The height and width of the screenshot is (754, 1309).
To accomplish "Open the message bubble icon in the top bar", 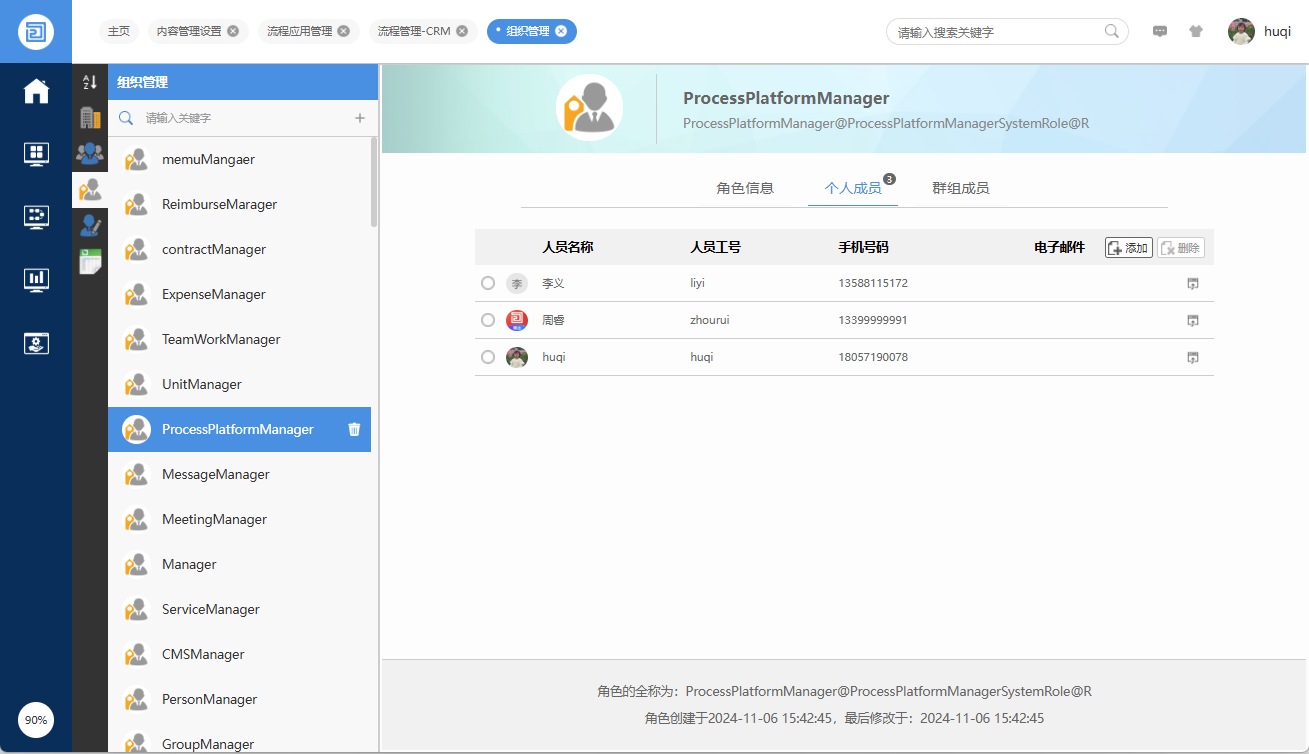I will pos(1160,31).
